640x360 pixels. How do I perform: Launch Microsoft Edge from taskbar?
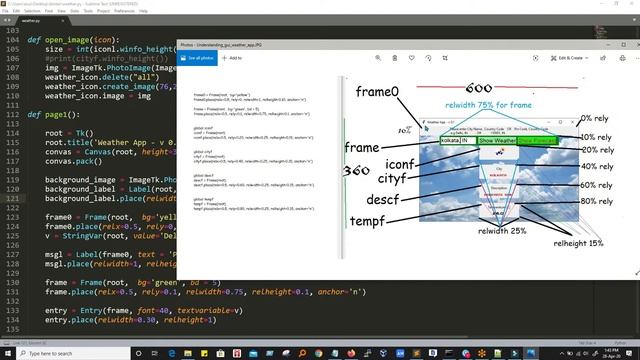pyautogui.click(x=171, y=353)
